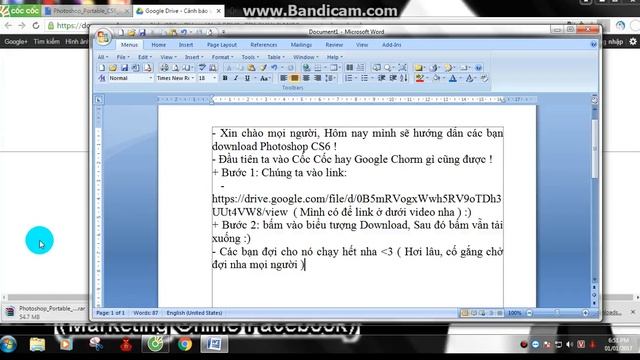
Task: Click the Zoom magnifier icon in toolbar
Action: point(388,68)
